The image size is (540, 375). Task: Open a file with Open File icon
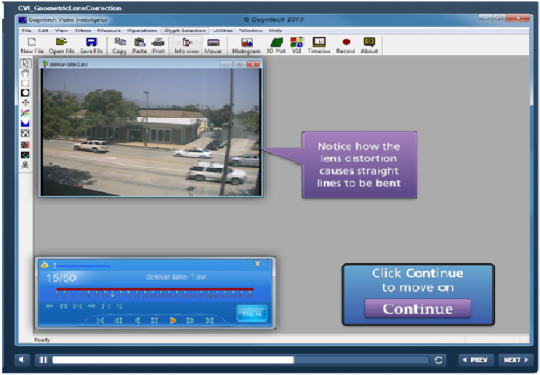[x=62, y=45]
